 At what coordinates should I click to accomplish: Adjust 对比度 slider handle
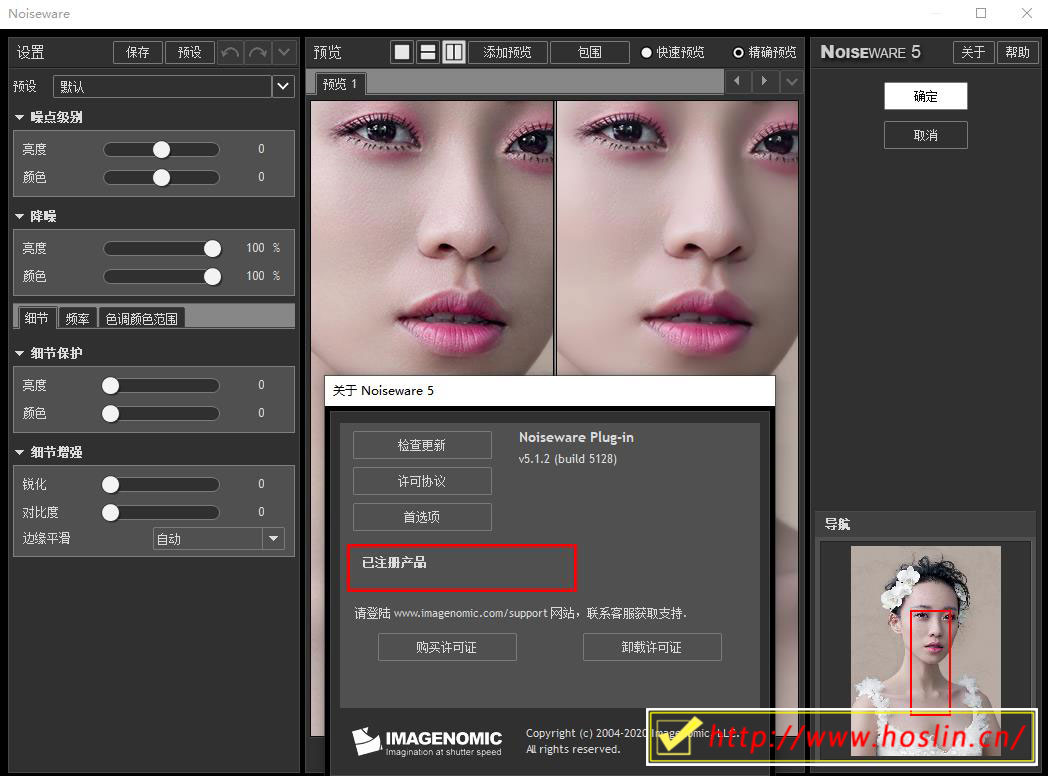(x=110, y=513)
